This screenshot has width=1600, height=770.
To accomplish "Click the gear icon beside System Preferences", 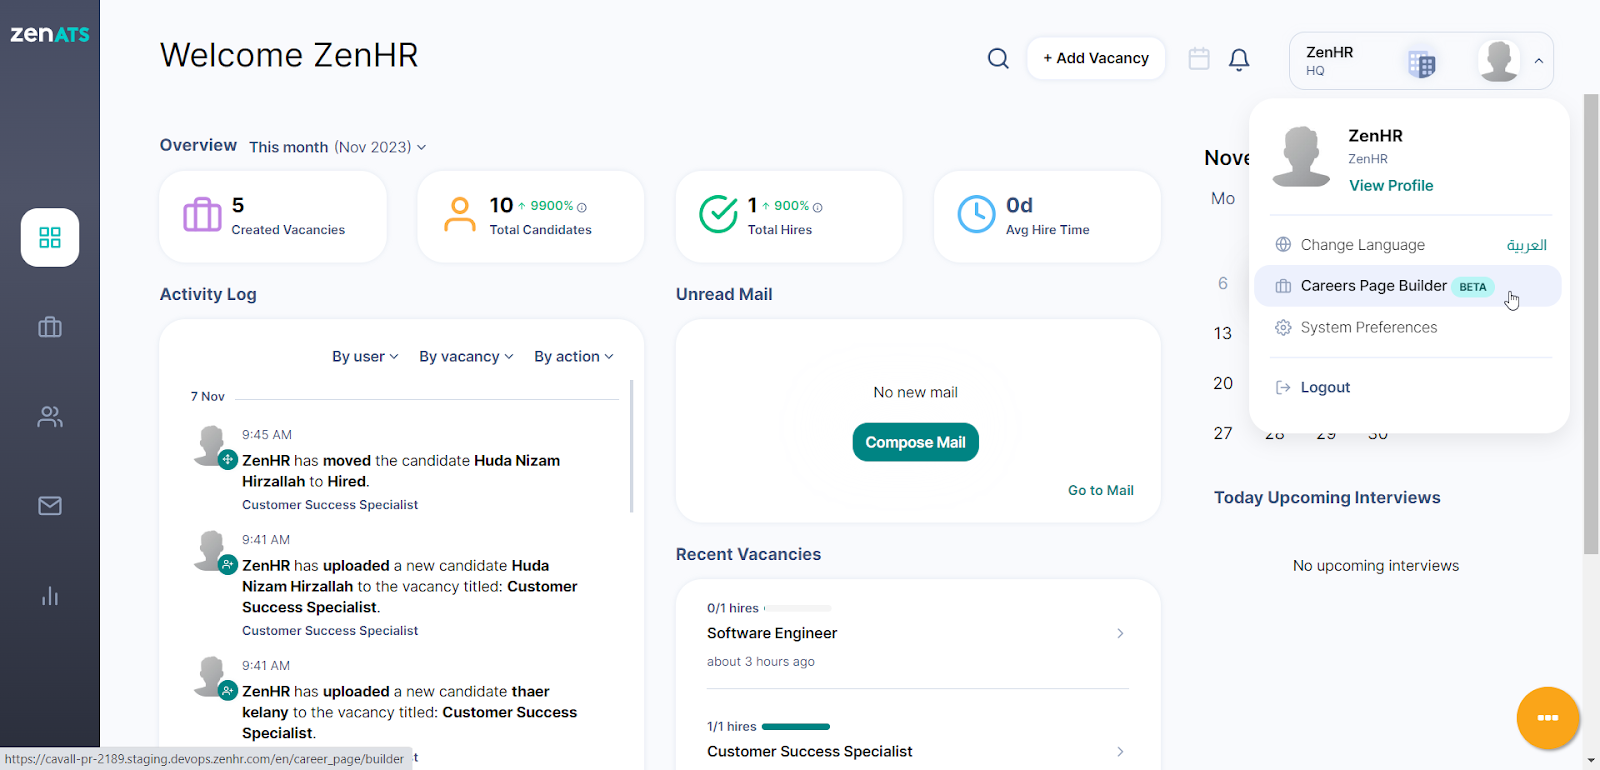I will (x=1283, y=327).
